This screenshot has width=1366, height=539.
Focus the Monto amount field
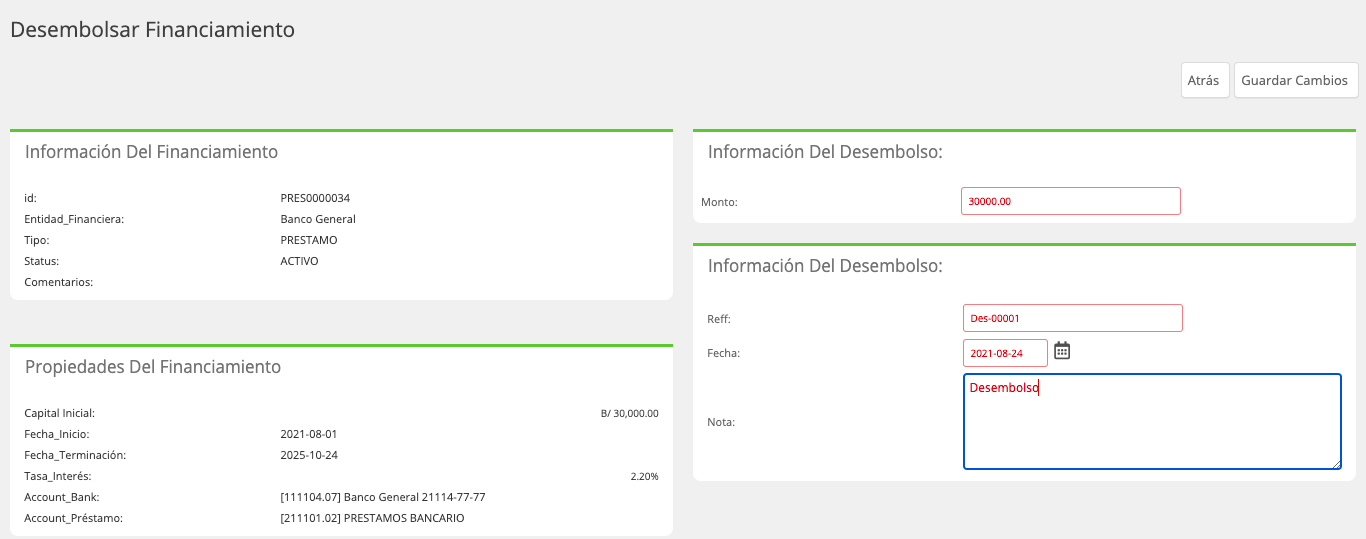[1071, 201]
